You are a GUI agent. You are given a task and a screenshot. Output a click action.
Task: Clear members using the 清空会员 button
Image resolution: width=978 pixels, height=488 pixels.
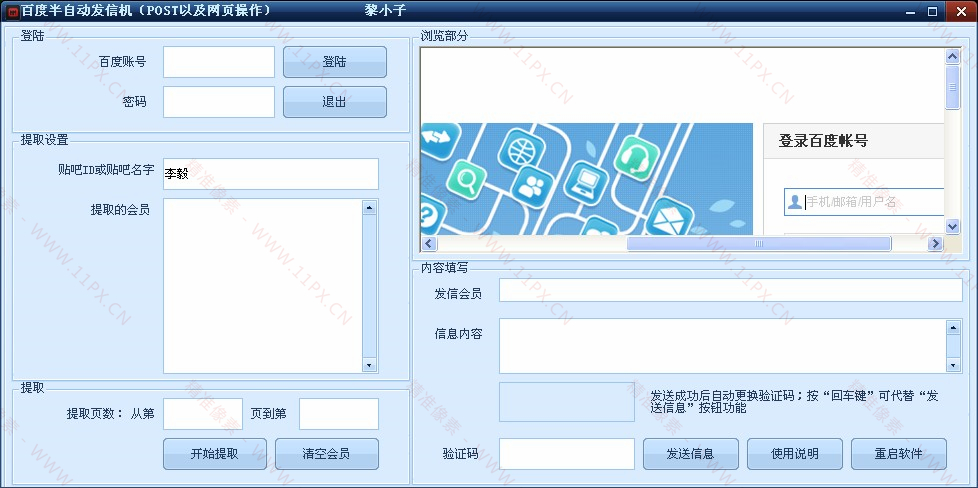pos(326,454)
